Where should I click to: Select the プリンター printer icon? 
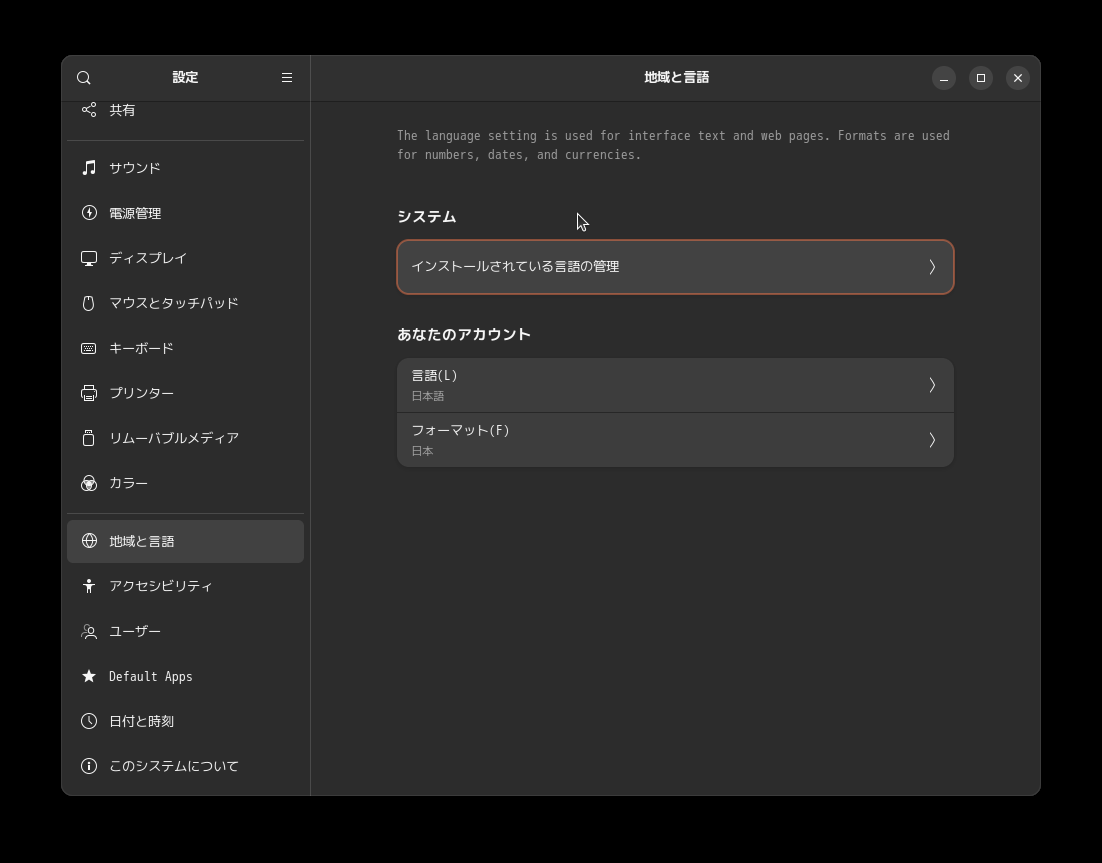(89, 392)
